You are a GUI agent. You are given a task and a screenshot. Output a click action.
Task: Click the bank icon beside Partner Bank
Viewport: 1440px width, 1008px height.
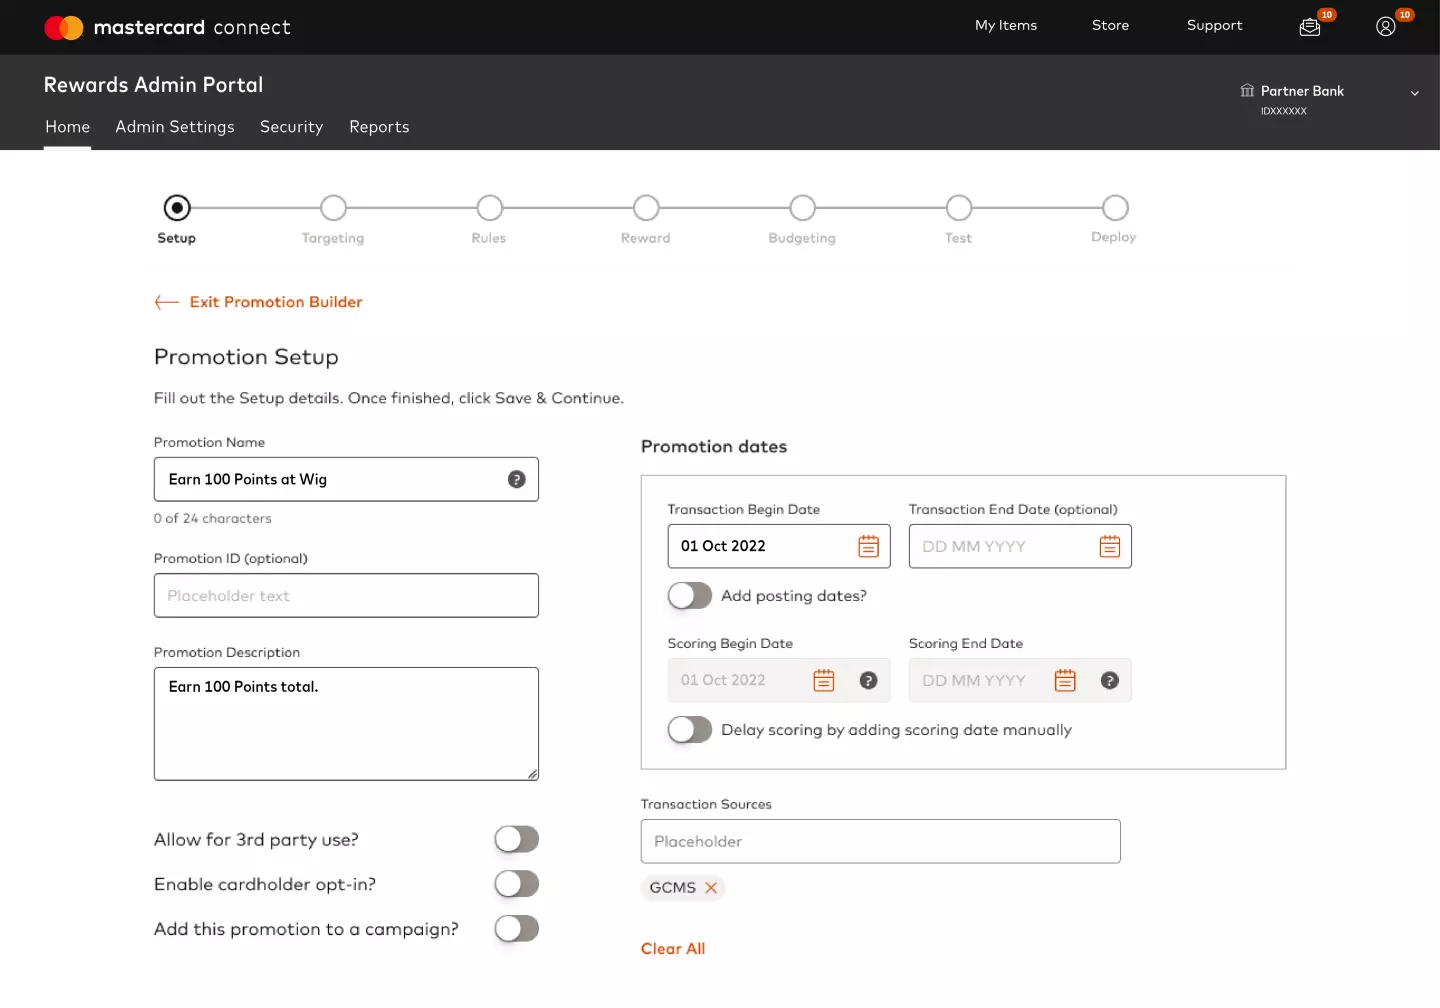point(1246,91)
